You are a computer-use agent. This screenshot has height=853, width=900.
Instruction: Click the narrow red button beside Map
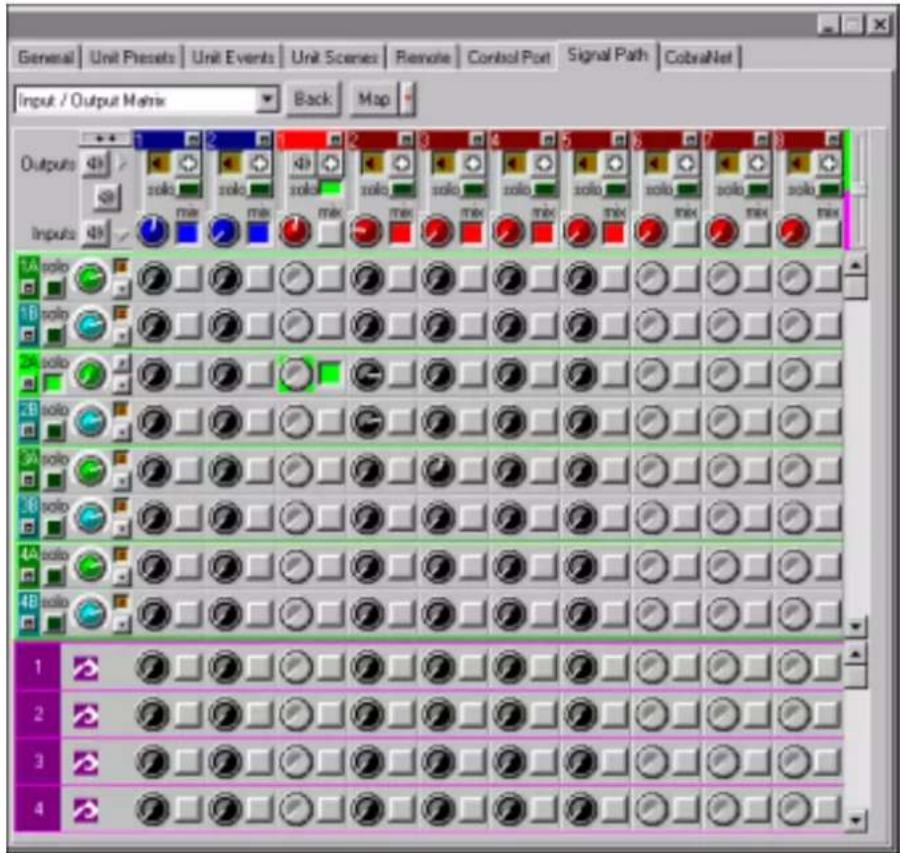coord(408,99)
